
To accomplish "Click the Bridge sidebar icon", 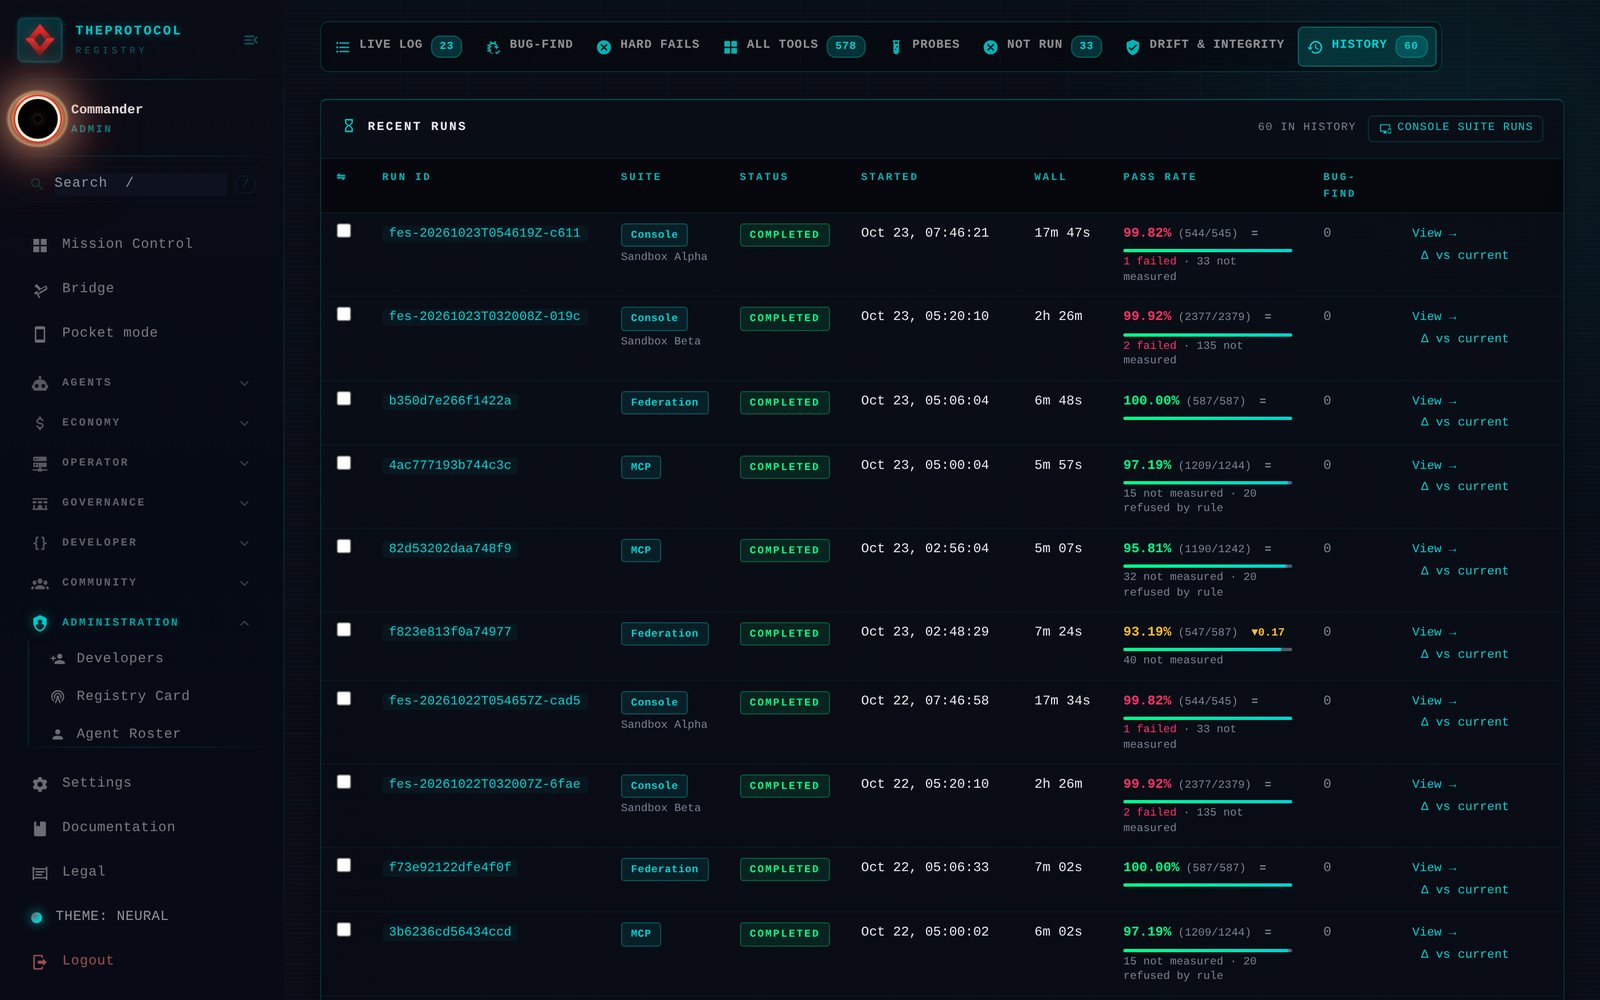I will [x=40, y=290].
